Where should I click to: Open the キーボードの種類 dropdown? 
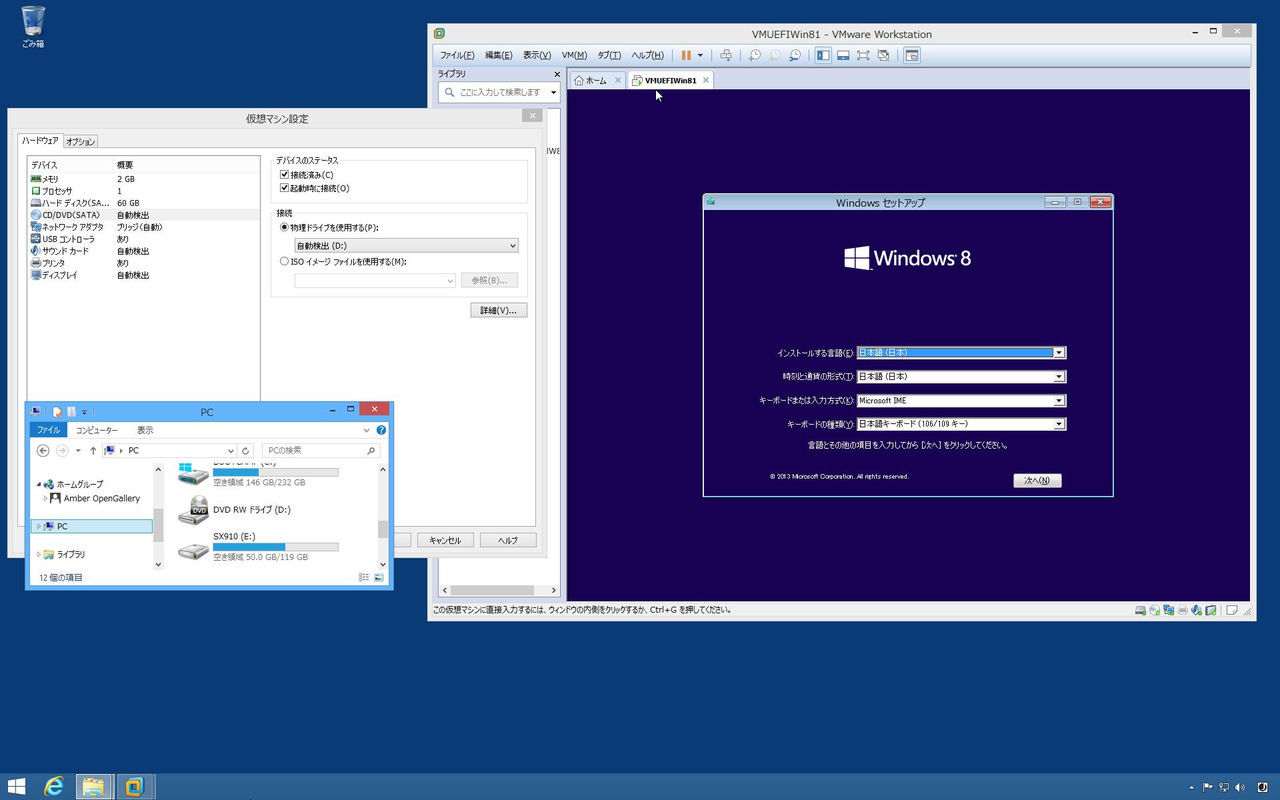tap(961, 424)
